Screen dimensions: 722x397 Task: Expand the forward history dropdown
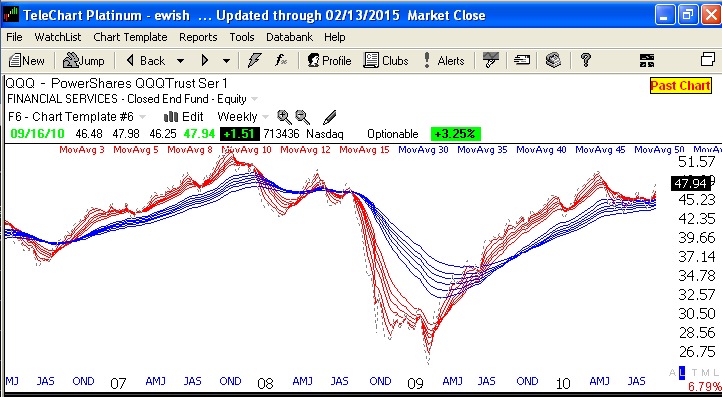point(226,61)
